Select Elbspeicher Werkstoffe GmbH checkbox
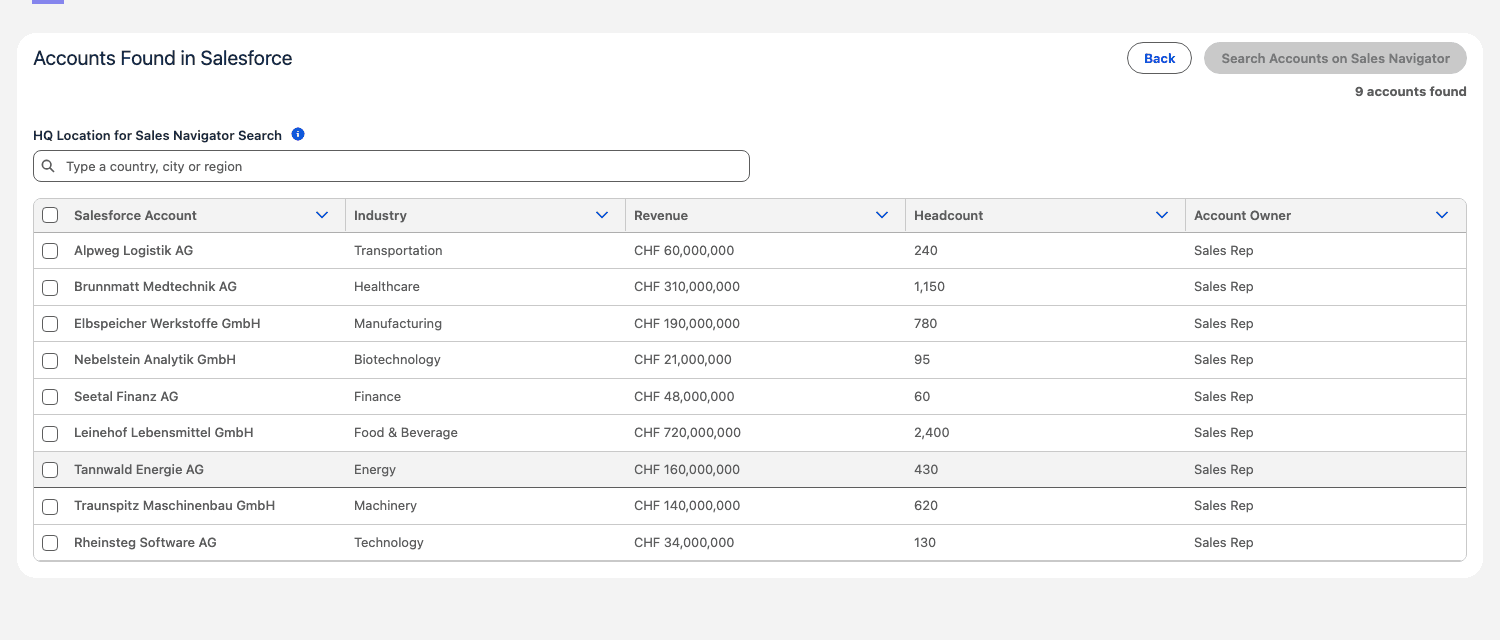This screenshot has height=640, width=1500. tap(50, 324)
